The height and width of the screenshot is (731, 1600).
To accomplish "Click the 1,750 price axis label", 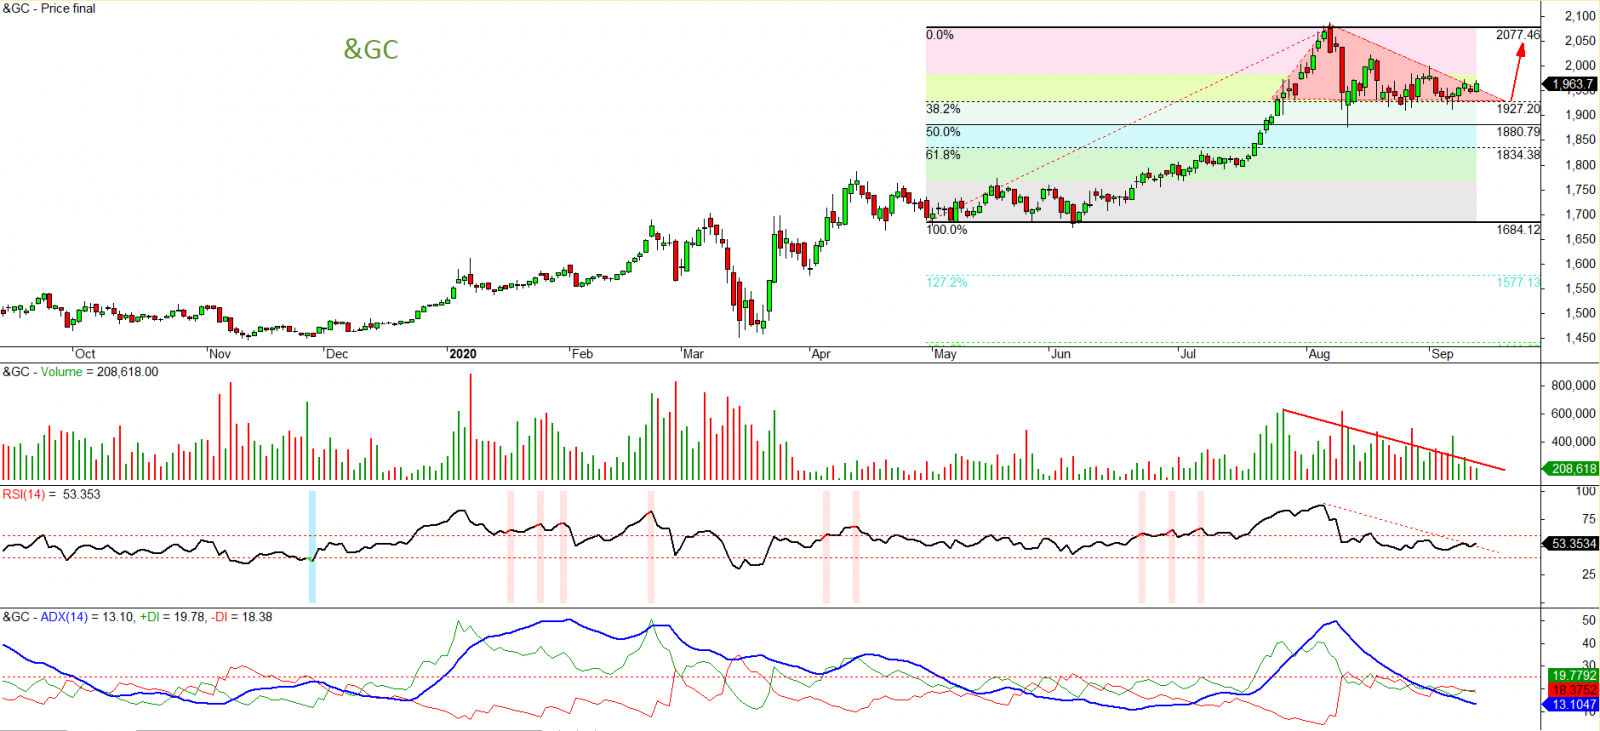I will pos(1580,190).
